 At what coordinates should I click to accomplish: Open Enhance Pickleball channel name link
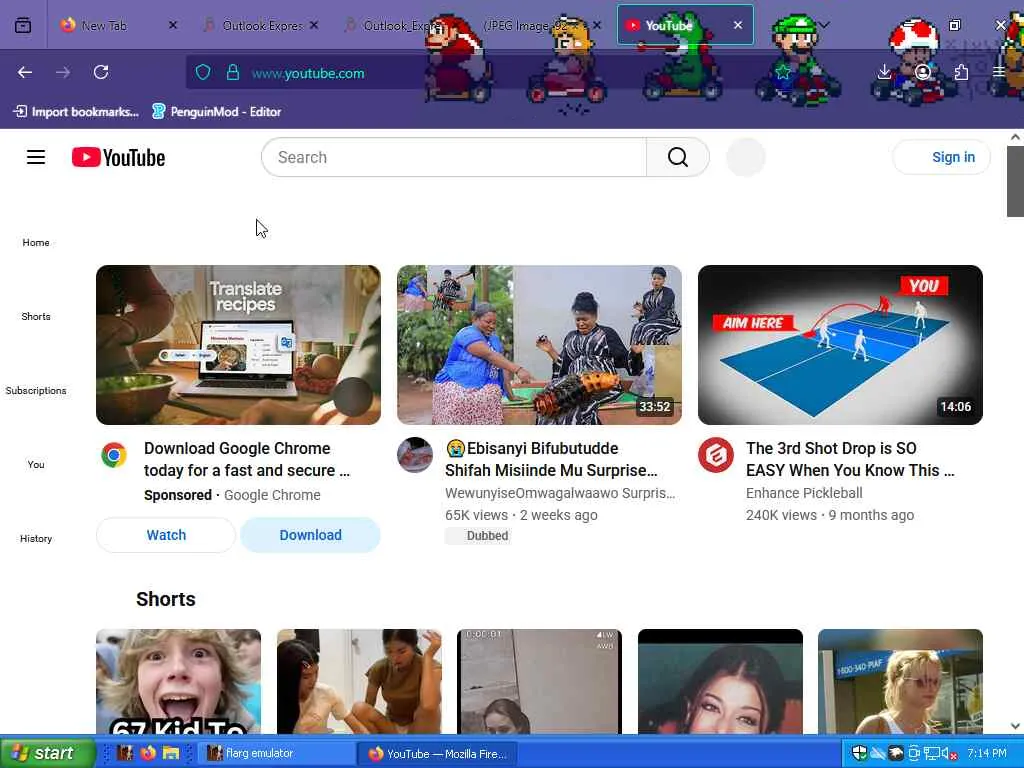804,493
